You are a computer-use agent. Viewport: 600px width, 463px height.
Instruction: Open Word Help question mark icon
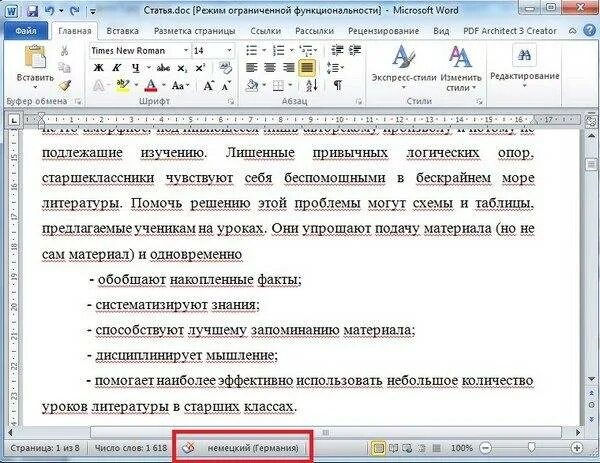[x=590, y=31]
